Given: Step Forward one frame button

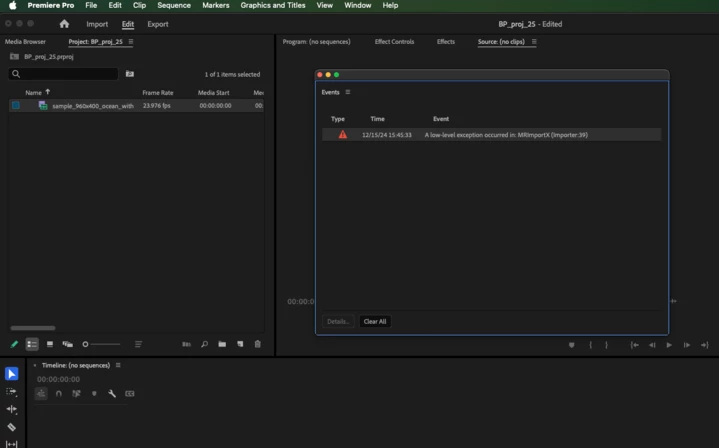Looking at the screenshot, I should point(686,345).
